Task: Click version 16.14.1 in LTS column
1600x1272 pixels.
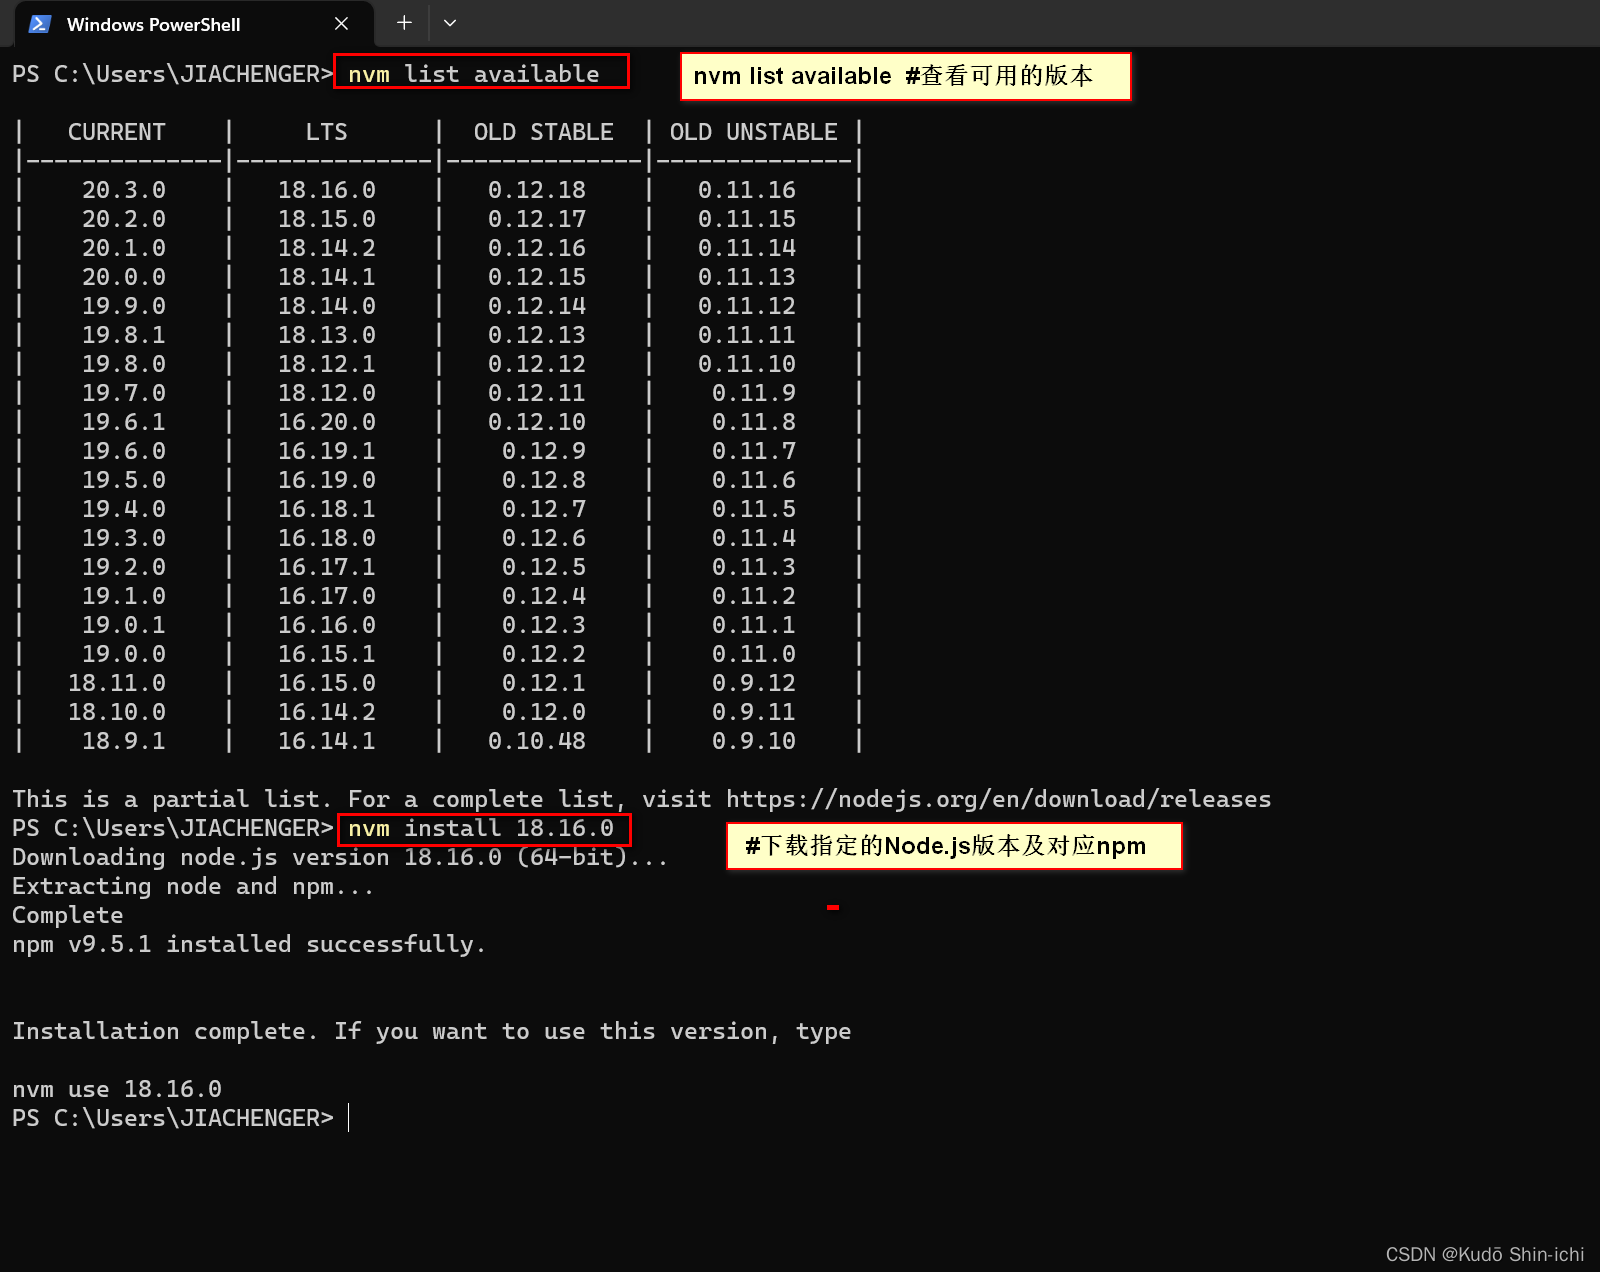Action: 327,741
